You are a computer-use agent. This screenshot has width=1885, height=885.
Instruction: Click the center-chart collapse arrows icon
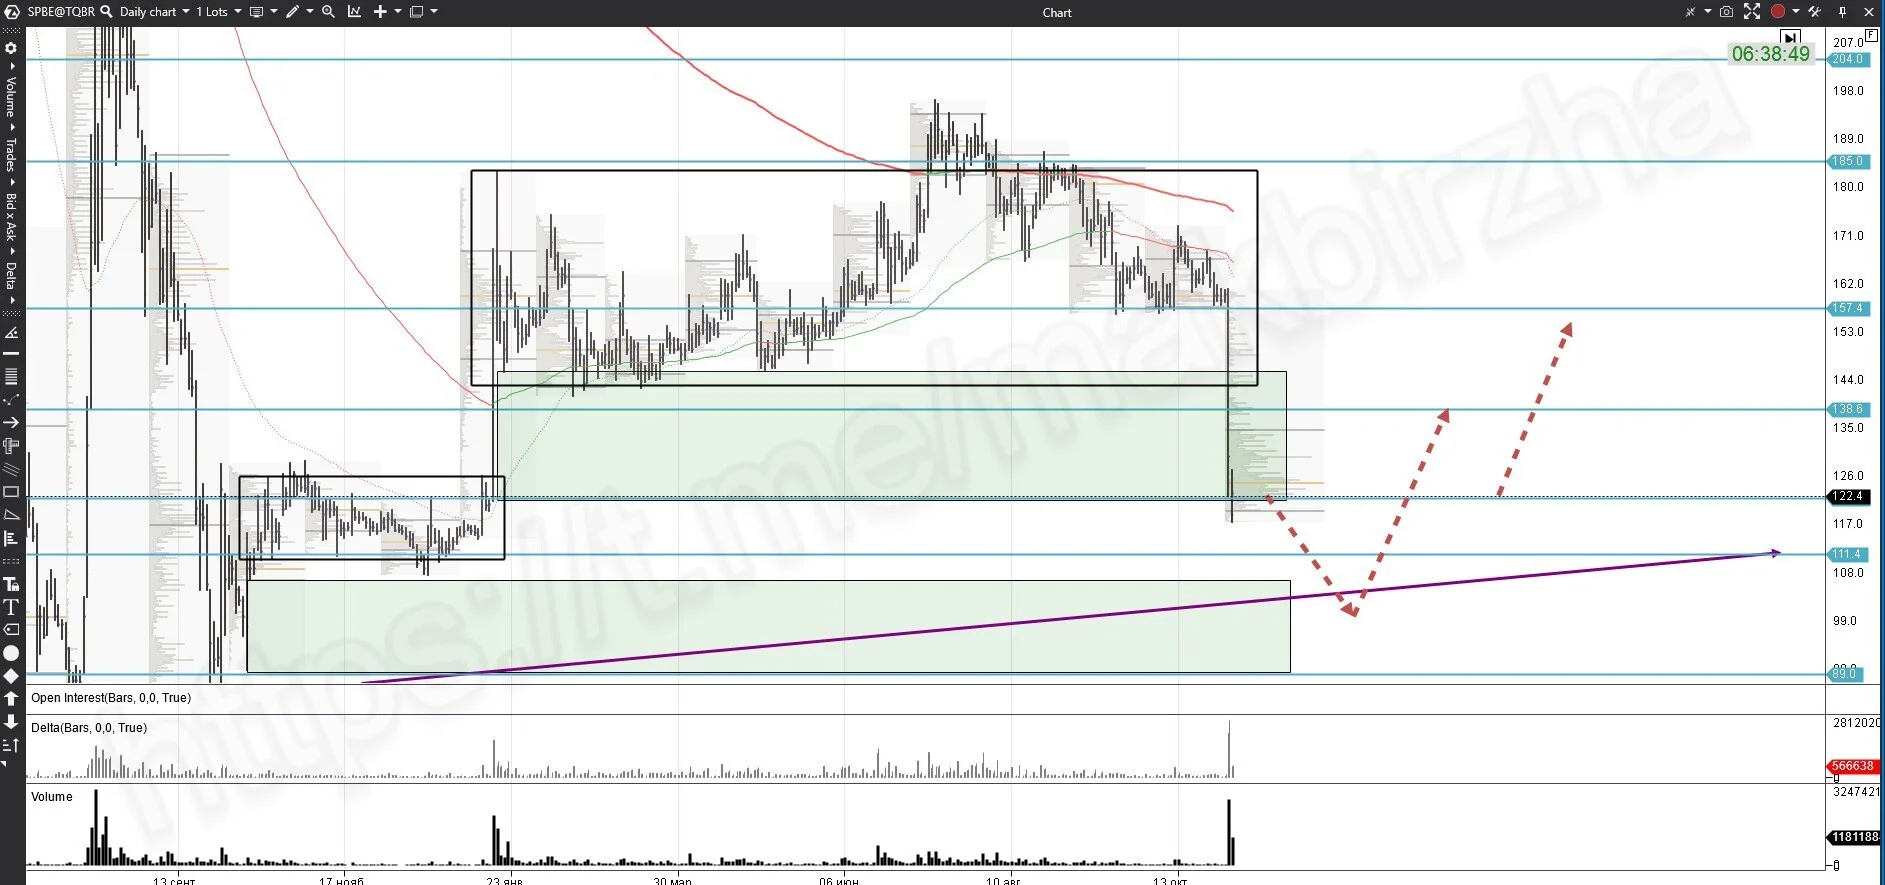1690,12
